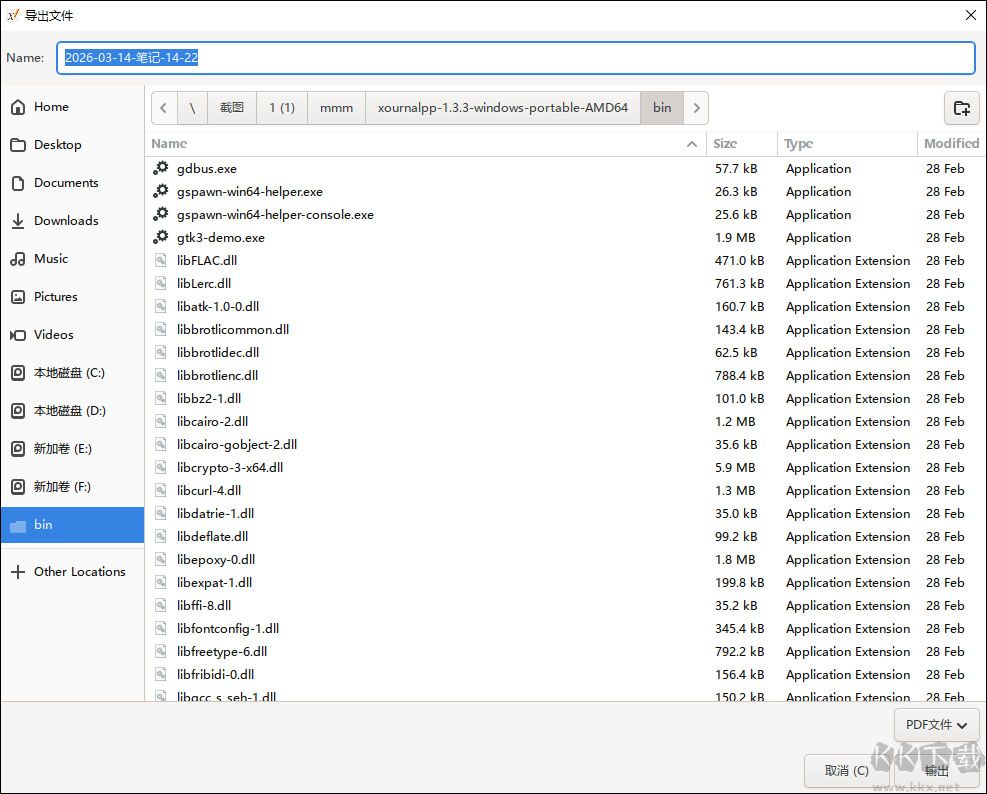
Task: Select gspawn-win64-helper-console.exe file
Action: pos(565,215)
